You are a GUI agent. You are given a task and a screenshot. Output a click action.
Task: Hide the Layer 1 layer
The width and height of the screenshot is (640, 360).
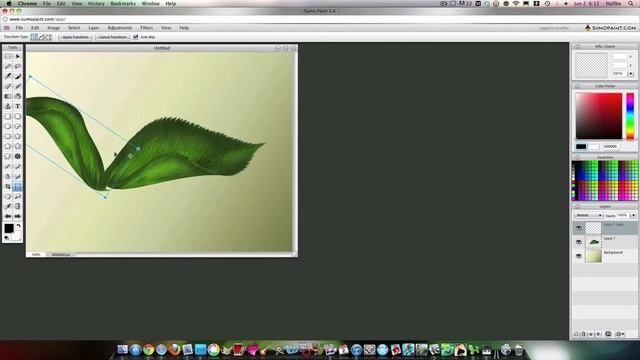[x=579, y=242]
